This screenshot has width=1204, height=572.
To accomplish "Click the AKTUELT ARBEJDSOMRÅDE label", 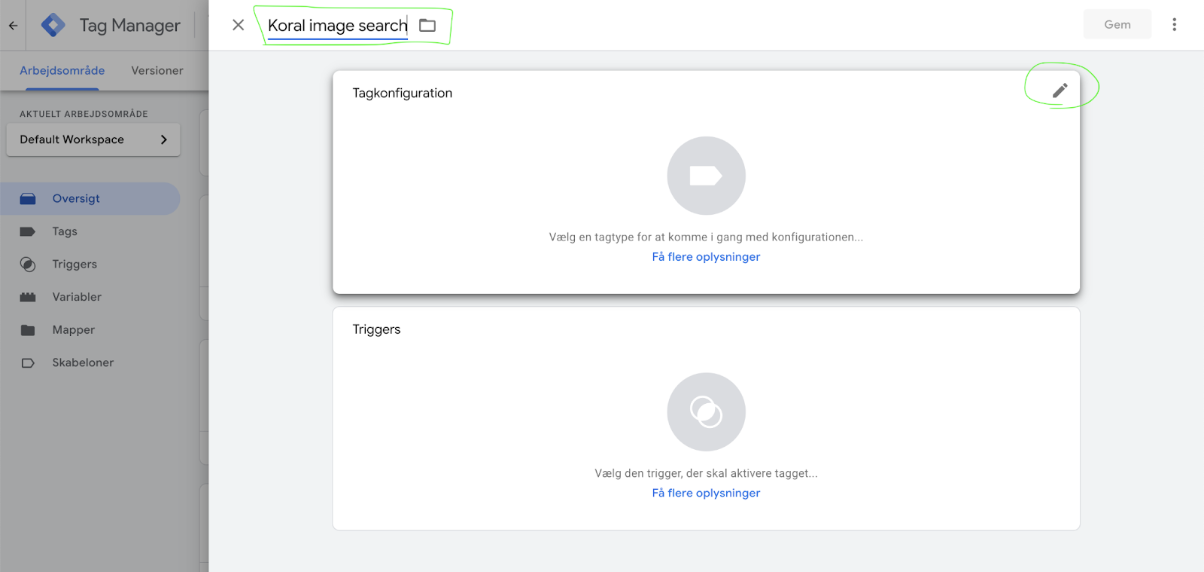I will pyautogui.click(x=84, y=114).
